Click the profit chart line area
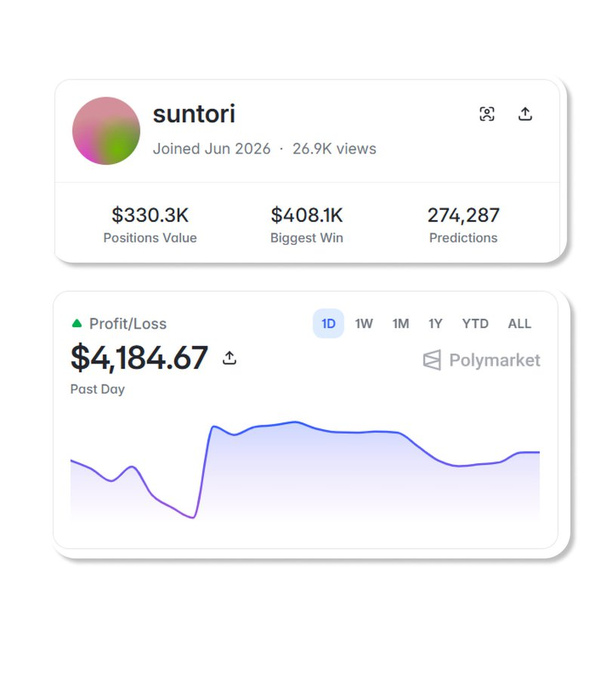The image size is (595, 680). tap(305, 470)
